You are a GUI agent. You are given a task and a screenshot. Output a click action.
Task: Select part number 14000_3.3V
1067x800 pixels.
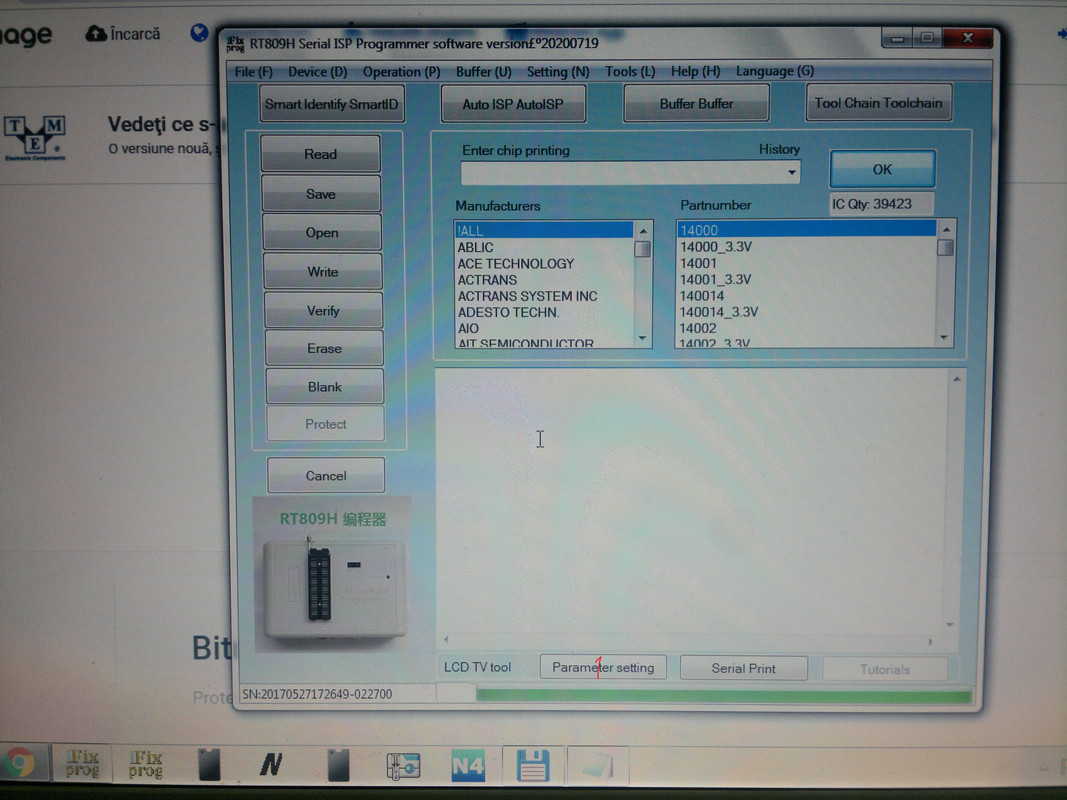(806, 246)
